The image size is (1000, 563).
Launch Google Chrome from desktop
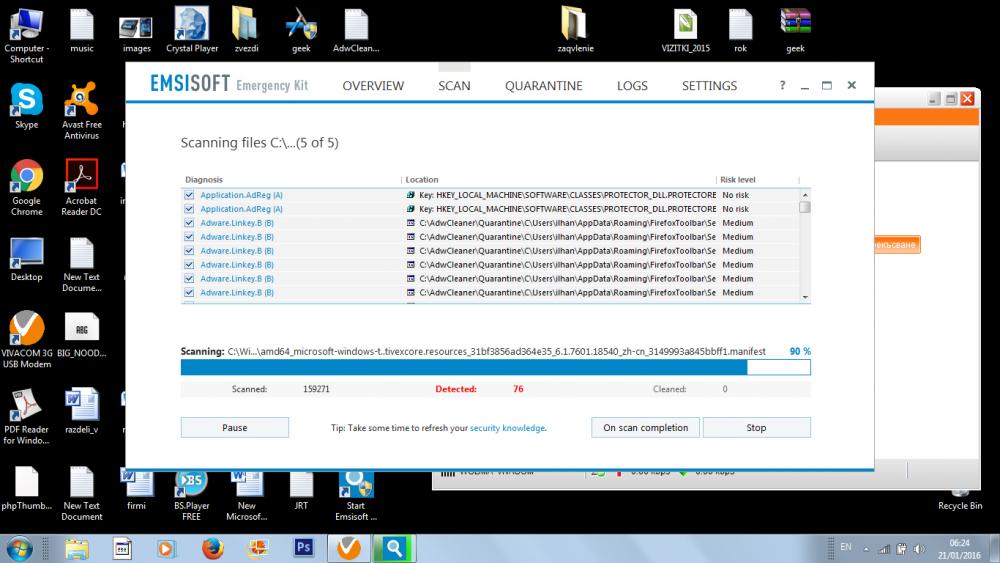tap(26, 187)
